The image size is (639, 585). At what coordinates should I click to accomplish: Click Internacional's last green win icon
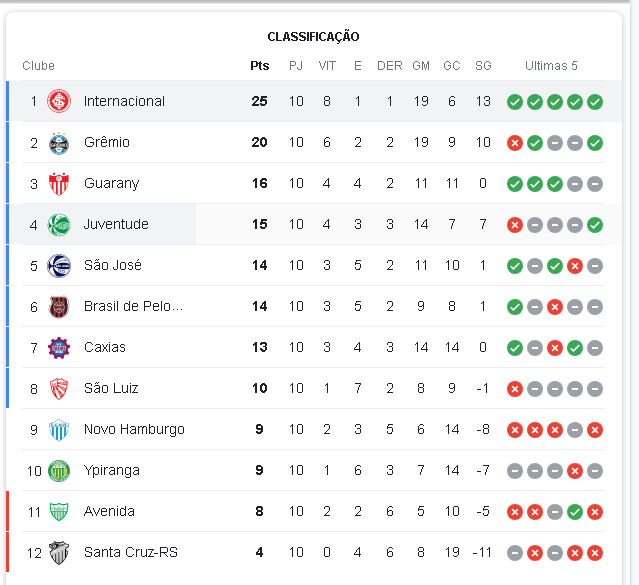pyautogui.click(x=595, y=102)
